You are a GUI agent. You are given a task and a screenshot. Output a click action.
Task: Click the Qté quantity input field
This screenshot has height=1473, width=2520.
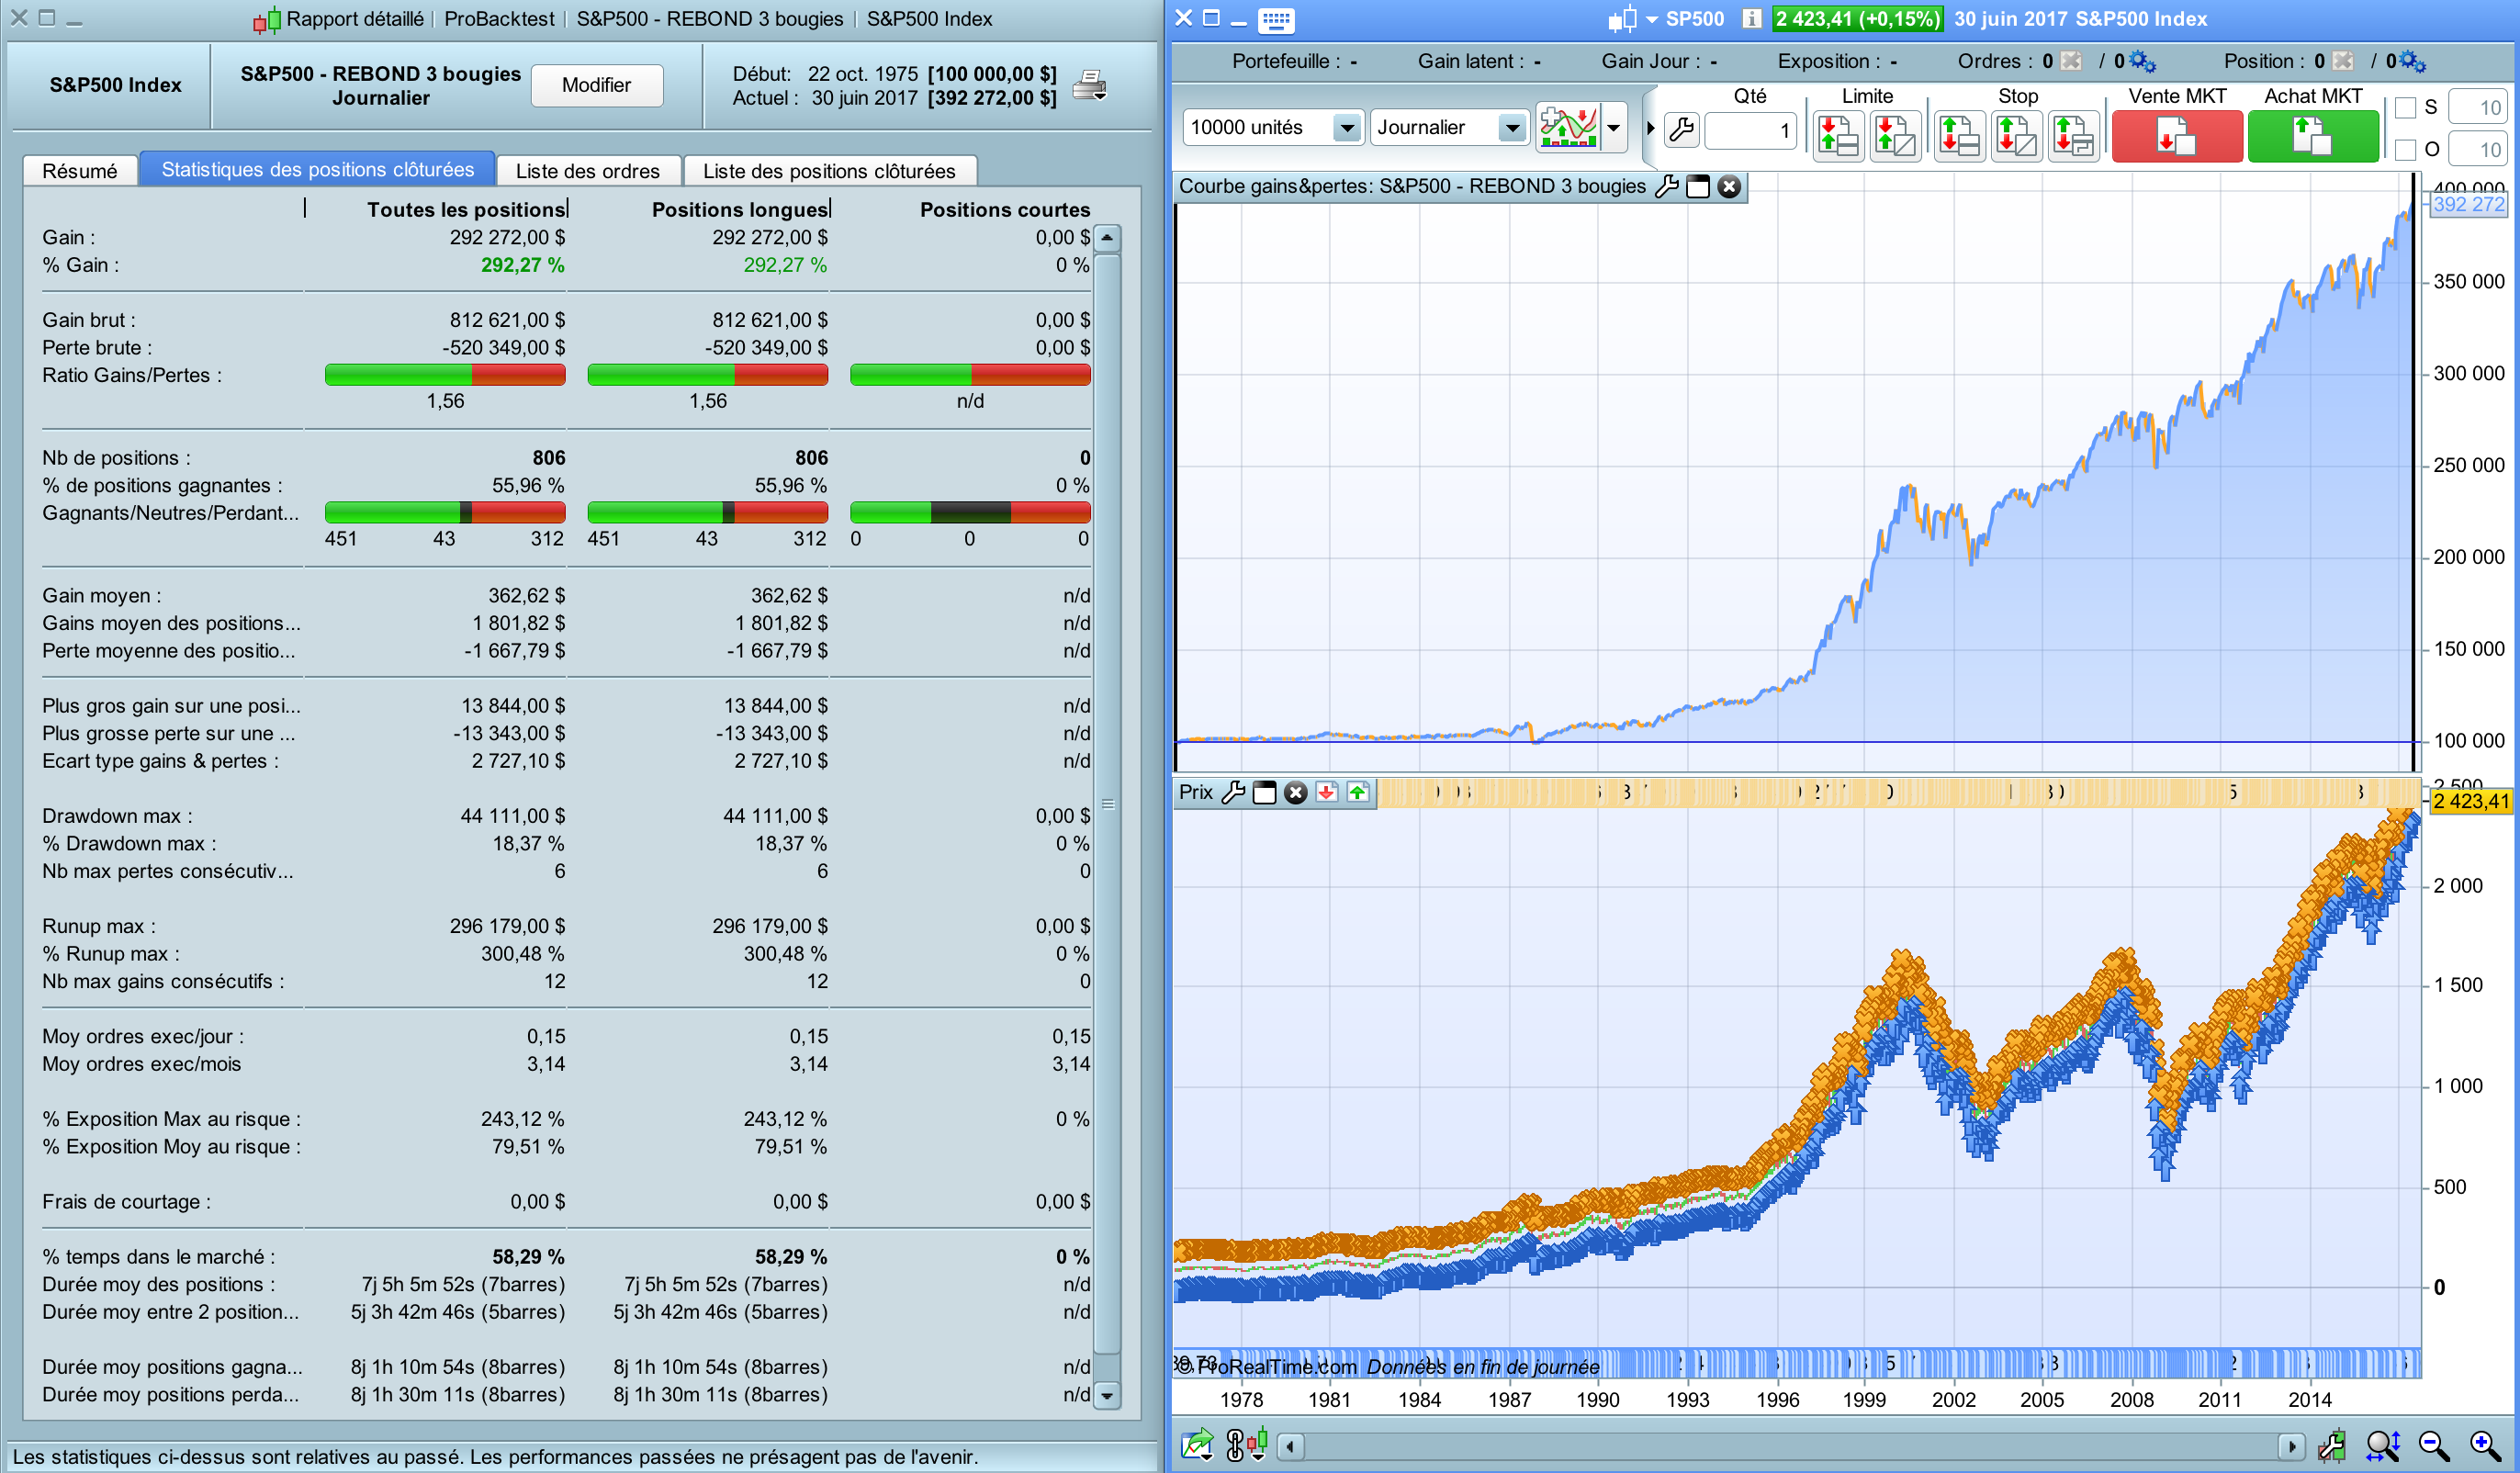1749,131
